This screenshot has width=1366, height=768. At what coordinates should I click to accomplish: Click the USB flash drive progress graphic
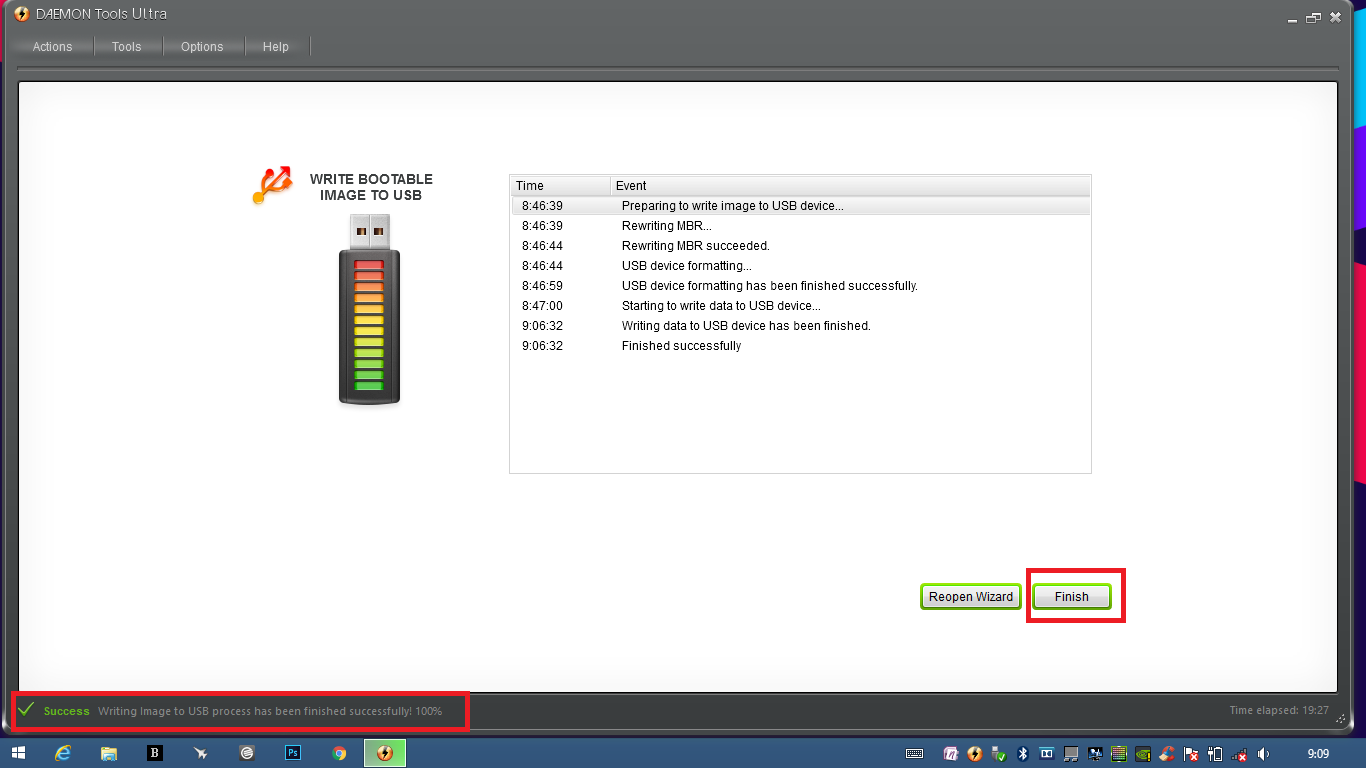369,310
